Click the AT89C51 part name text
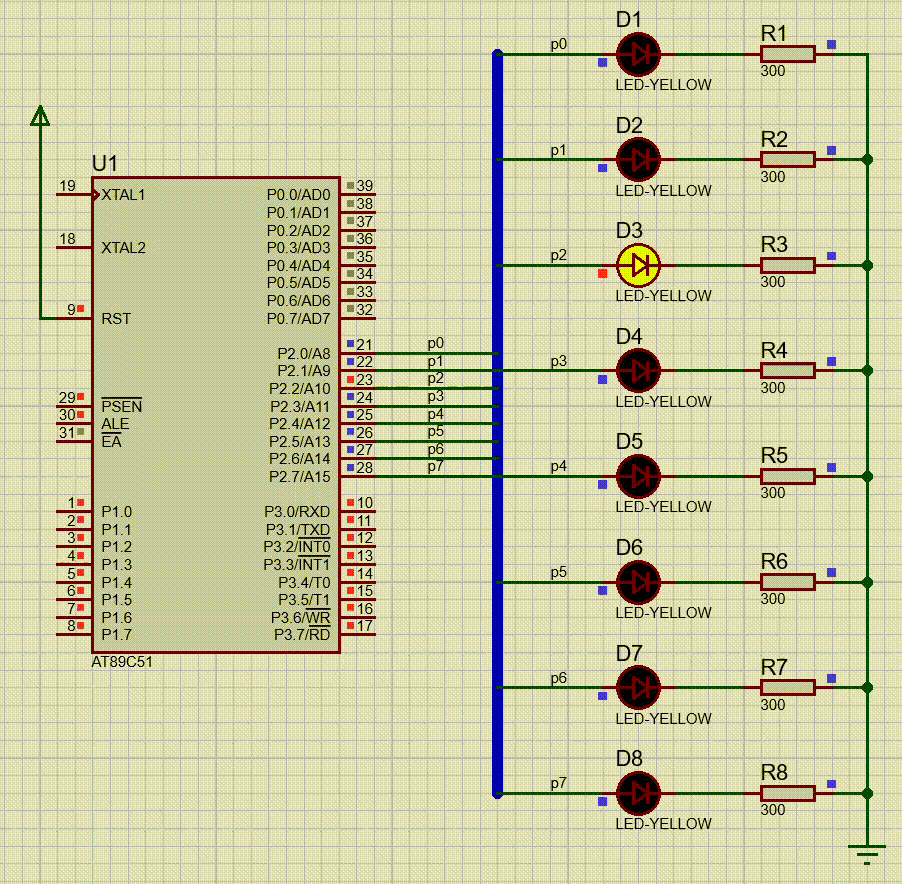902x884 pixels. tap(122, 662)
